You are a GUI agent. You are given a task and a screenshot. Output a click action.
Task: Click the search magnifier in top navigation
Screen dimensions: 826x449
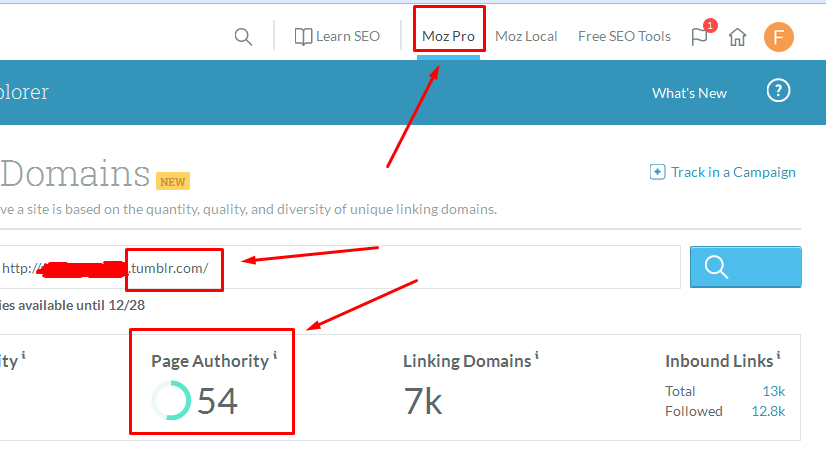(243, 37)
